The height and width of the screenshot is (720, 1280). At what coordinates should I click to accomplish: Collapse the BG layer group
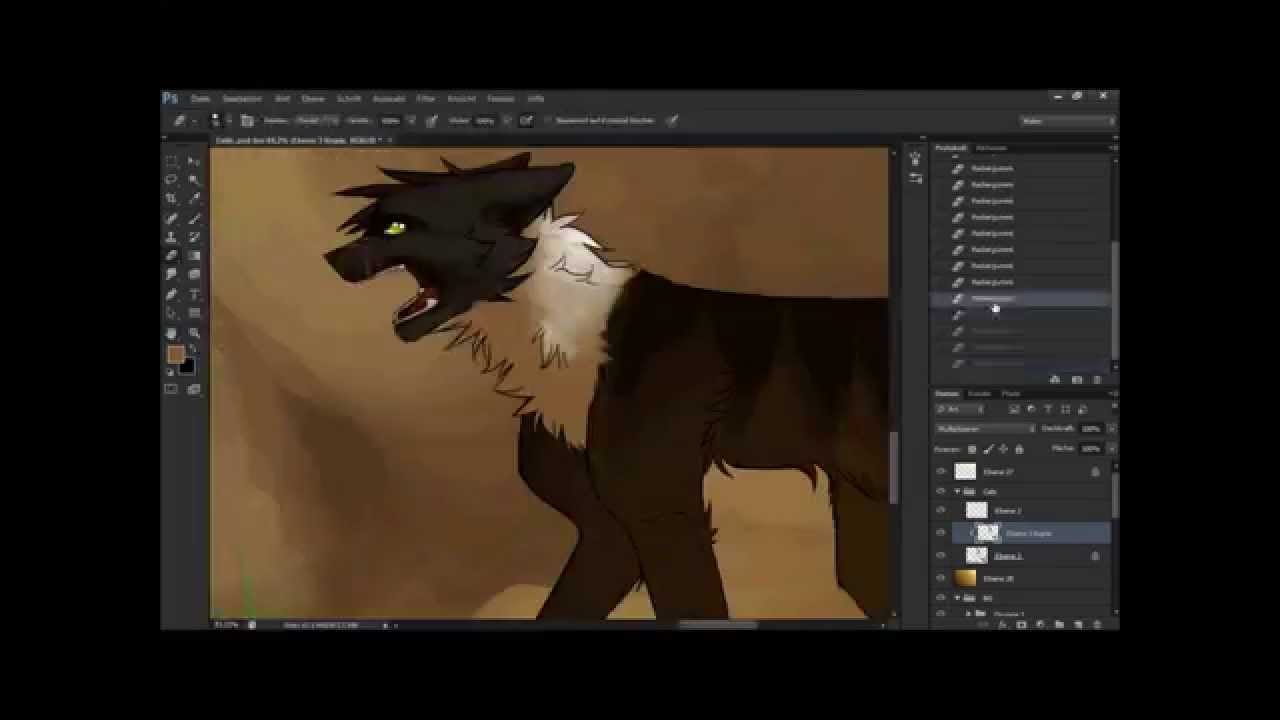958,598
